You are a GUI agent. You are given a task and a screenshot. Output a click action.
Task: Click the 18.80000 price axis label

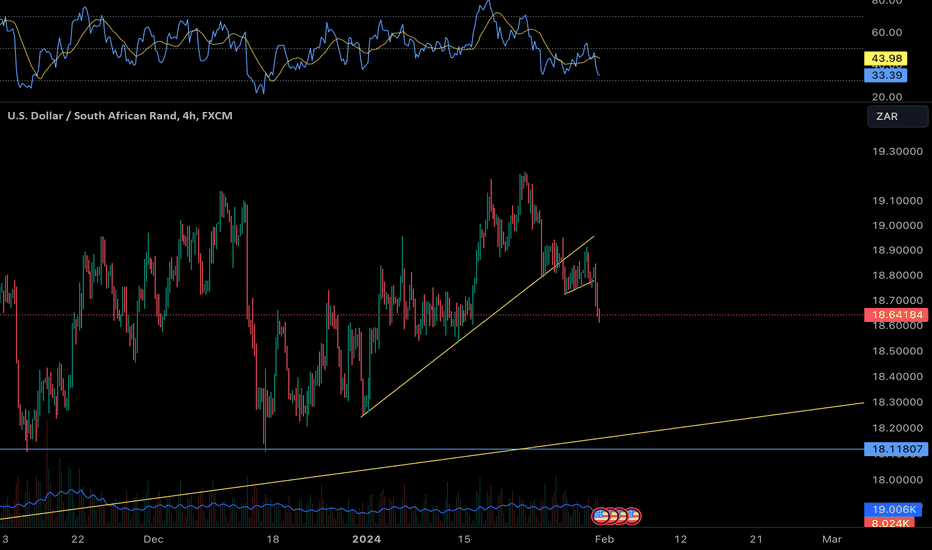click(897, 275)
